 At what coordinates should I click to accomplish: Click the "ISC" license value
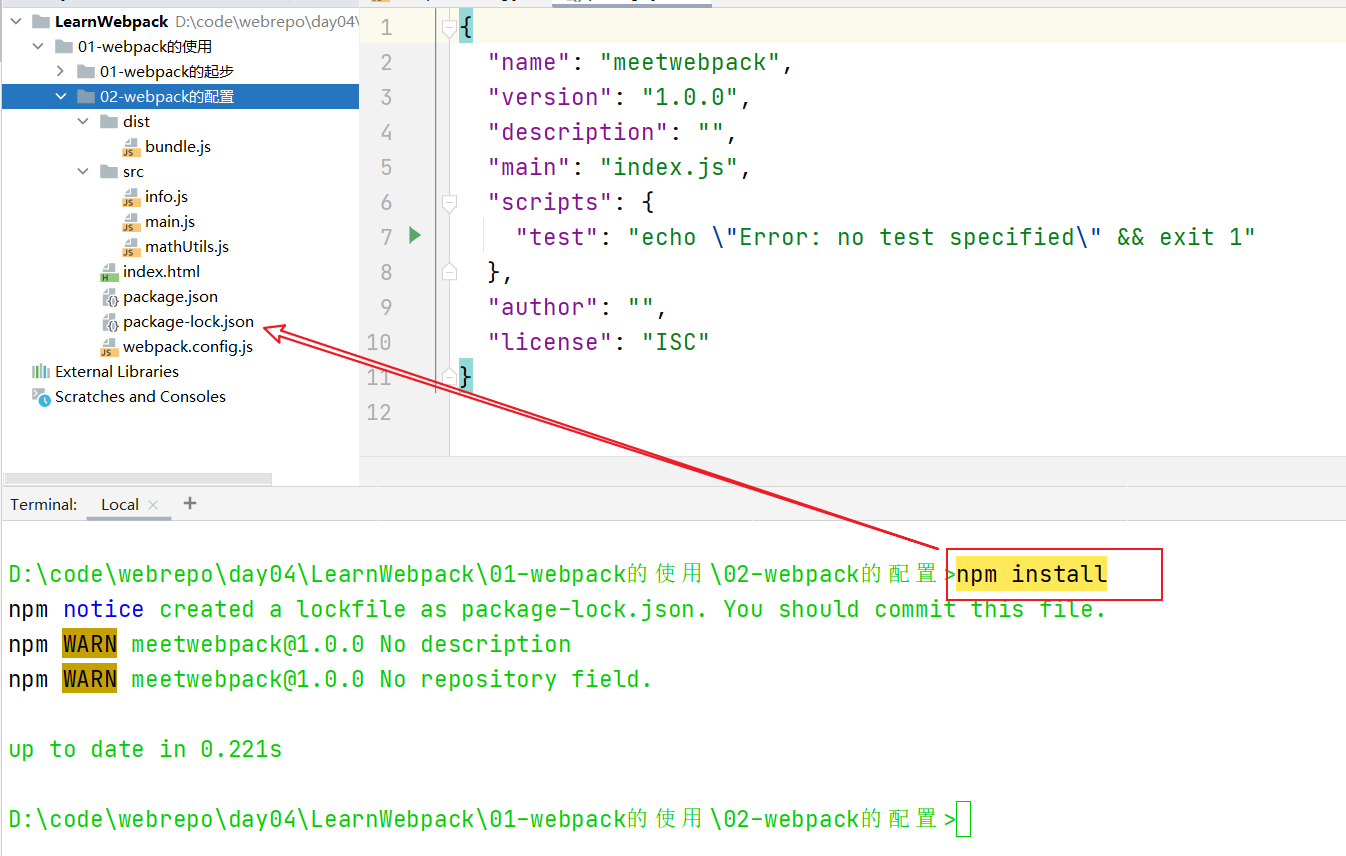(x=676, y=342)
